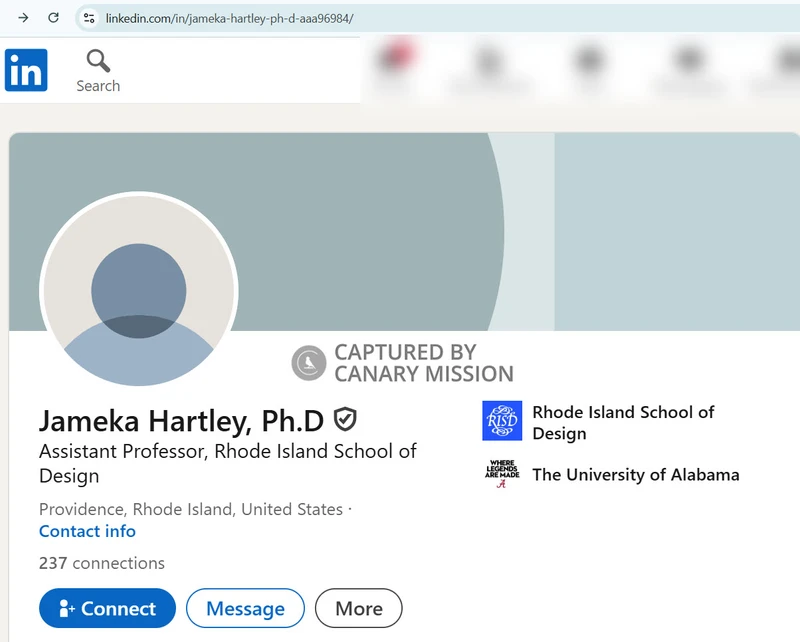
Task: Open the Search magnifier icon
Action: pyautogui.click(x=98, y=61)
